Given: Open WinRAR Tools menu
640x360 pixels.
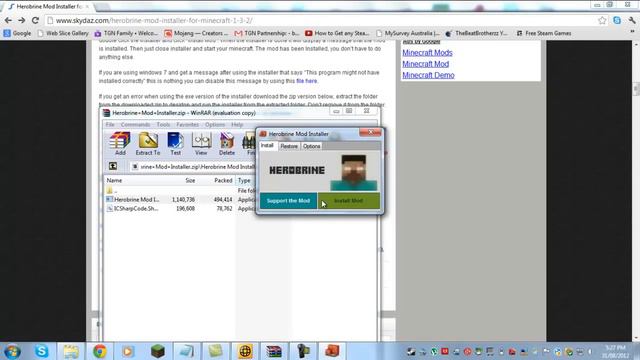Looking at the screenshot, I should tap(163, 124).
